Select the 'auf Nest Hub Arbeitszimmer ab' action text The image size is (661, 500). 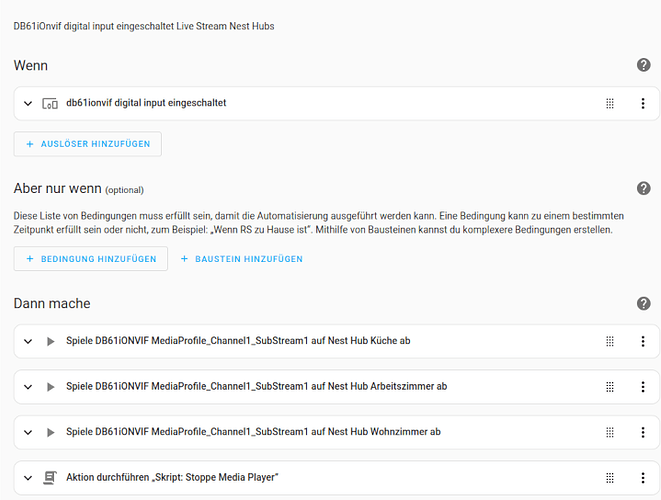pyautogui.click(x=379, y=386)
